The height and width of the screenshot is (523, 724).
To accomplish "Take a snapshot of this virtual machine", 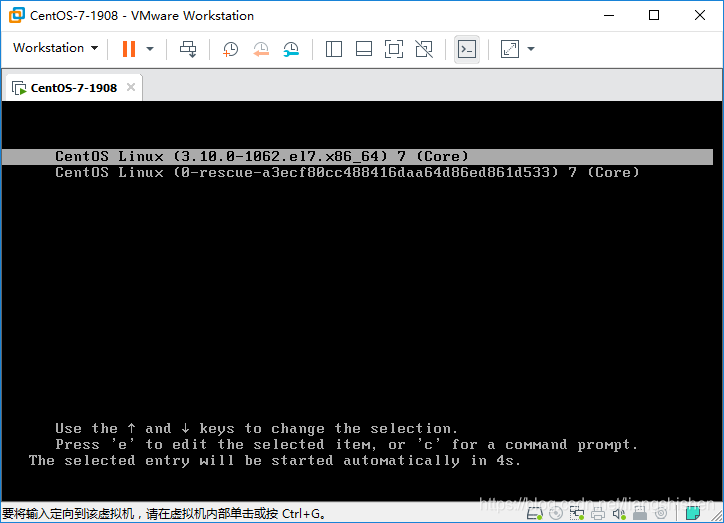I will coord(230,49).
